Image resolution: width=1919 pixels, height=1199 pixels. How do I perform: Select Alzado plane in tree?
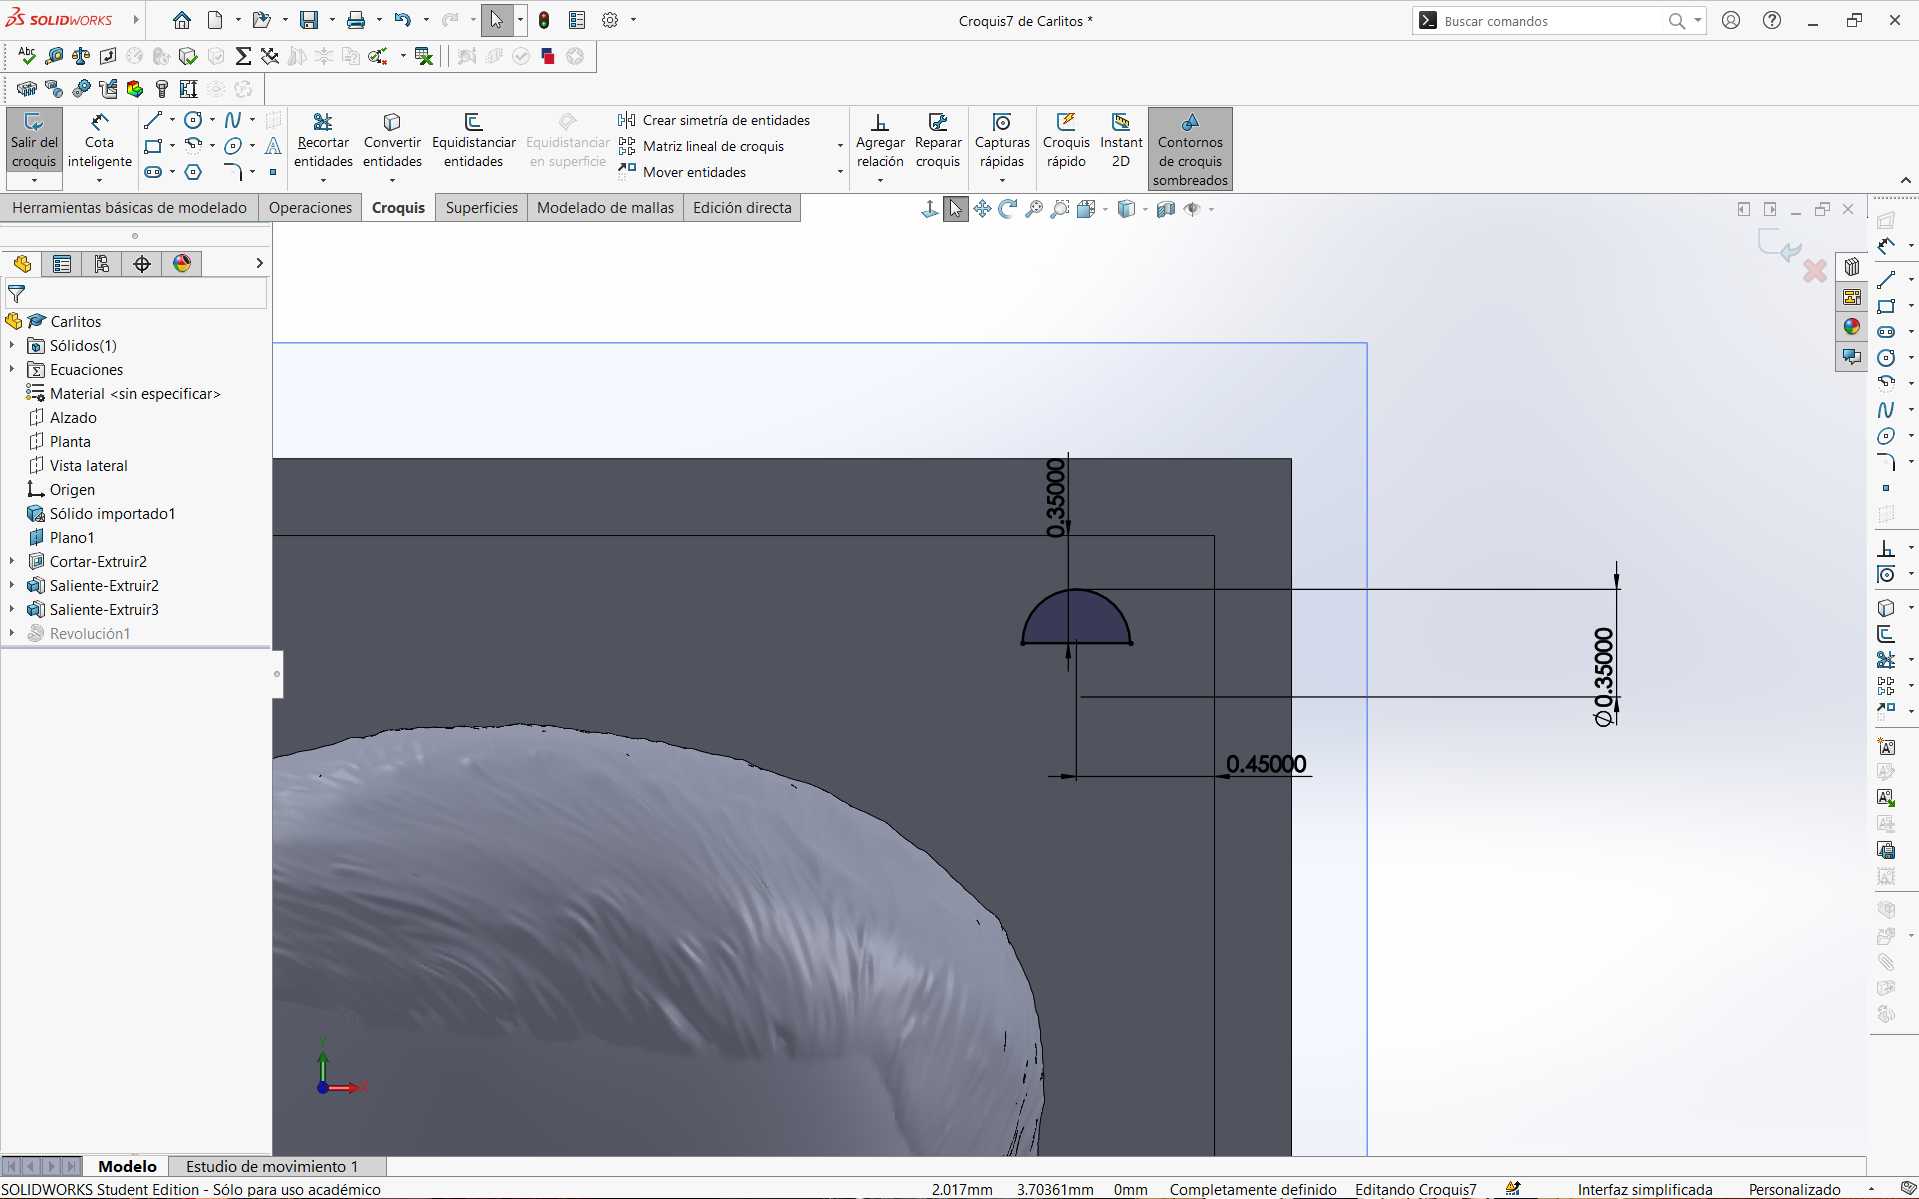(73, 417)
